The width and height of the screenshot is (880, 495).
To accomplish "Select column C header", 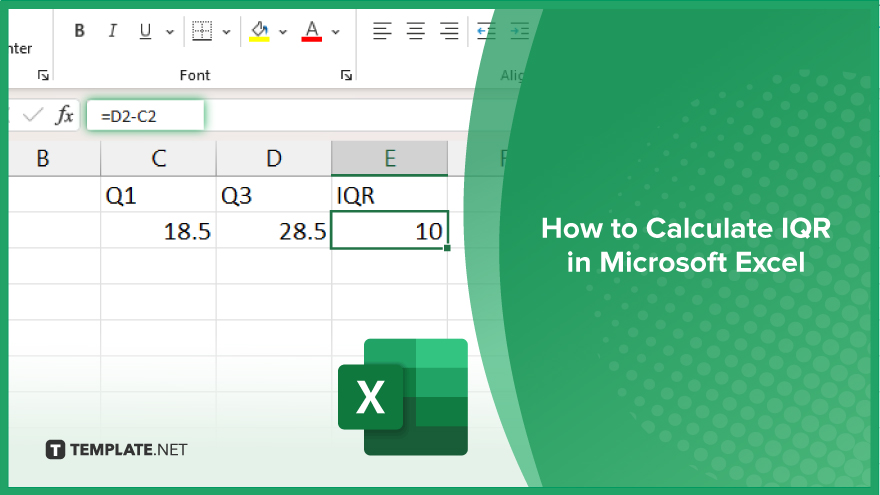I will 159,158.
